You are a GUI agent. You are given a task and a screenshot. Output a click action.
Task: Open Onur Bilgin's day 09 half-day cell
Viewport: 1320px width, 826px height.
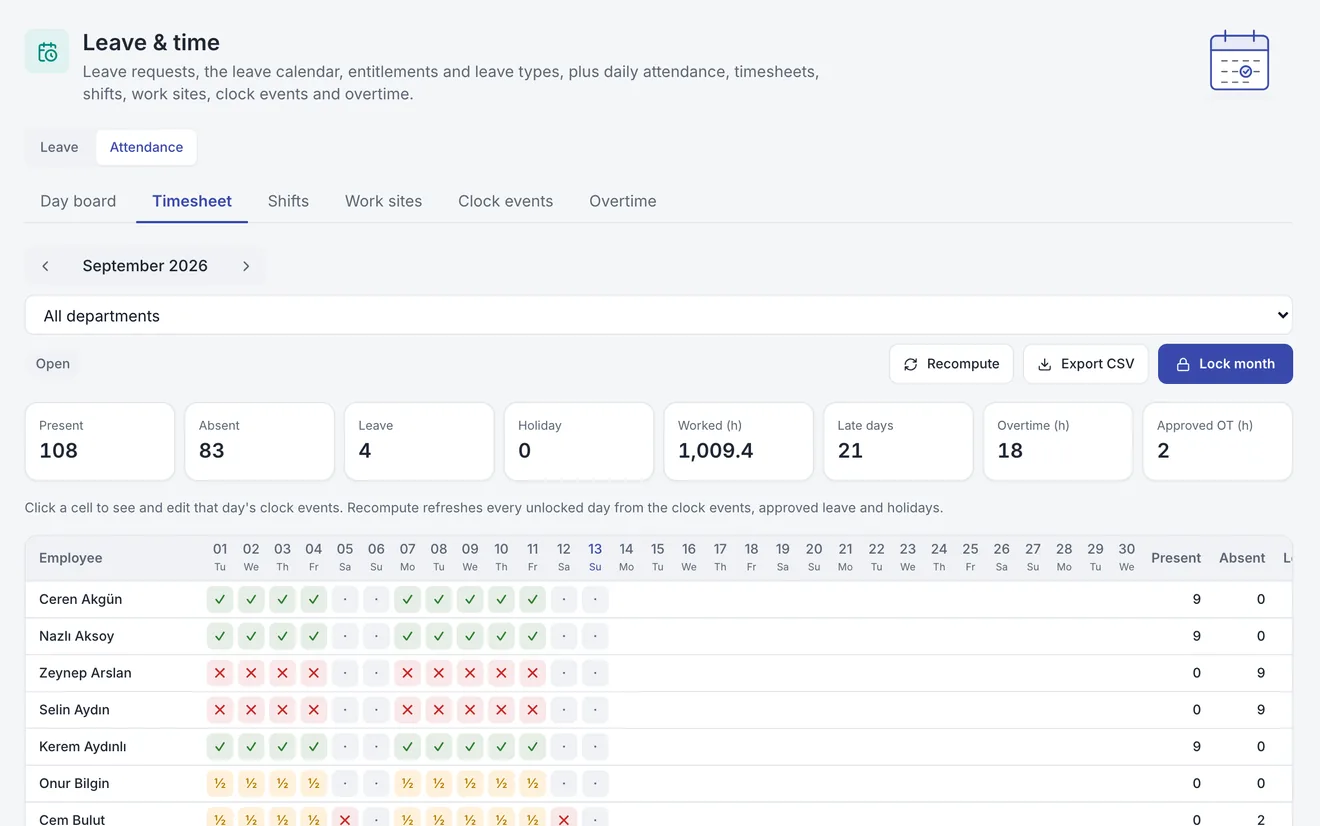[x=470, y=784]
